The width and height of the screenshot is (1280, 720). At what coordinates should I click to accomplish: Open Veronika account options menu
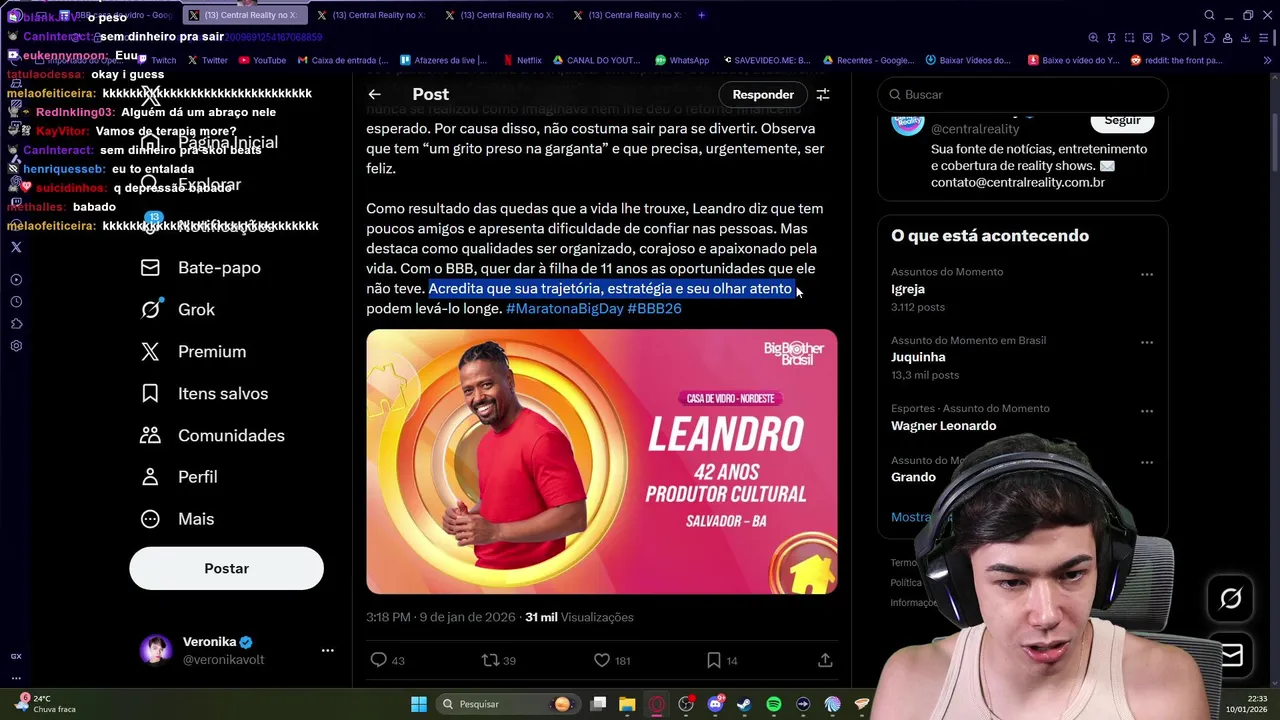[x=327, y=650]
